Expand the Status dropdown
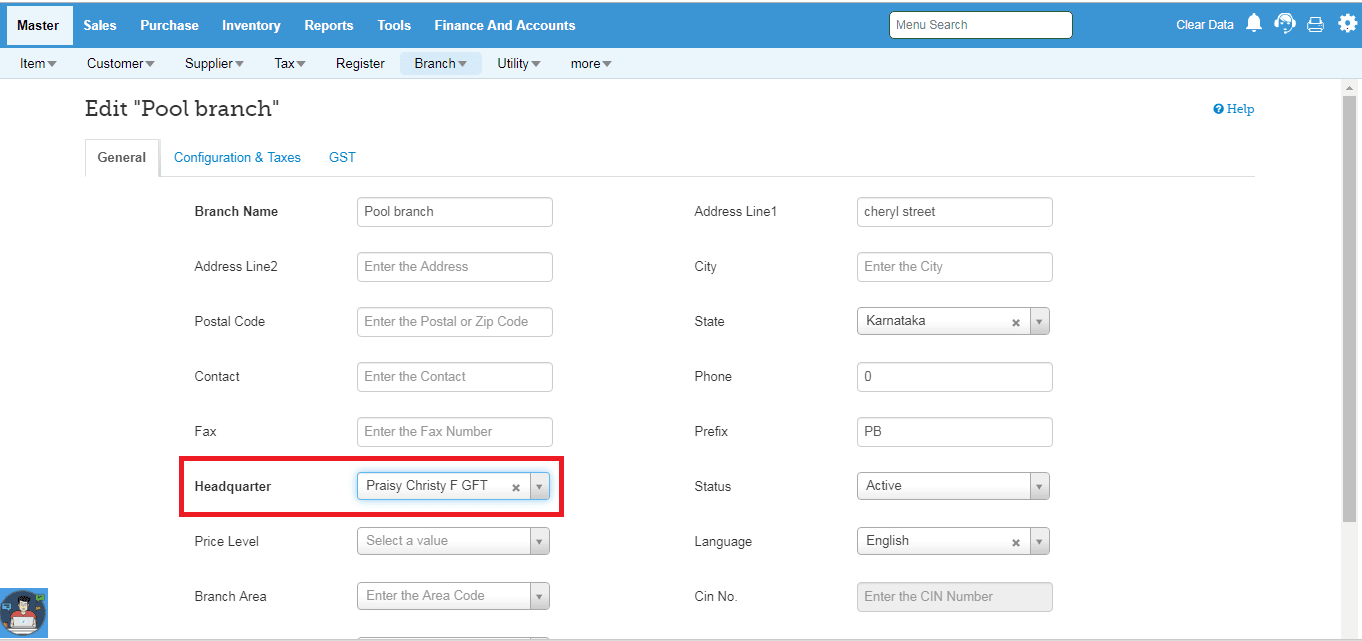 (1039, 486)
